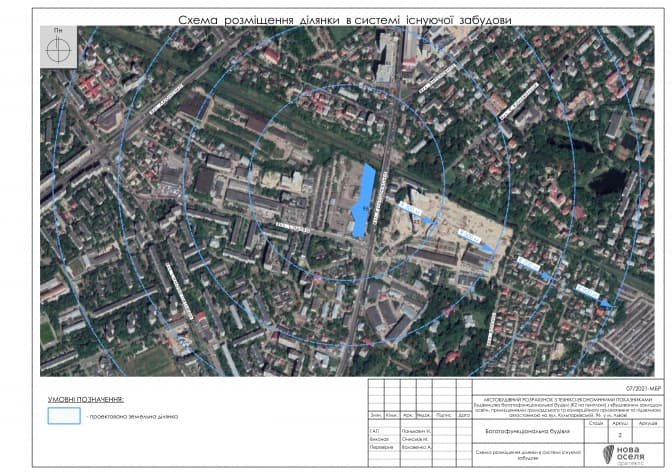This screenshot has width=672, height=475.
Task: Click the sheet number '2' cell
Action: [620, 435]
